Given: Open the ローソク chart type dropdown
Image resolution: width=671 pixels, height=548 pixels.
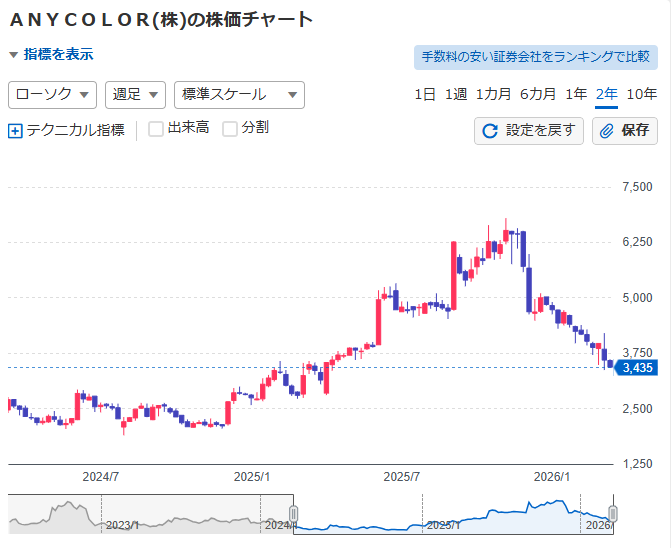Looking at the screenshot, I should 52,95.
